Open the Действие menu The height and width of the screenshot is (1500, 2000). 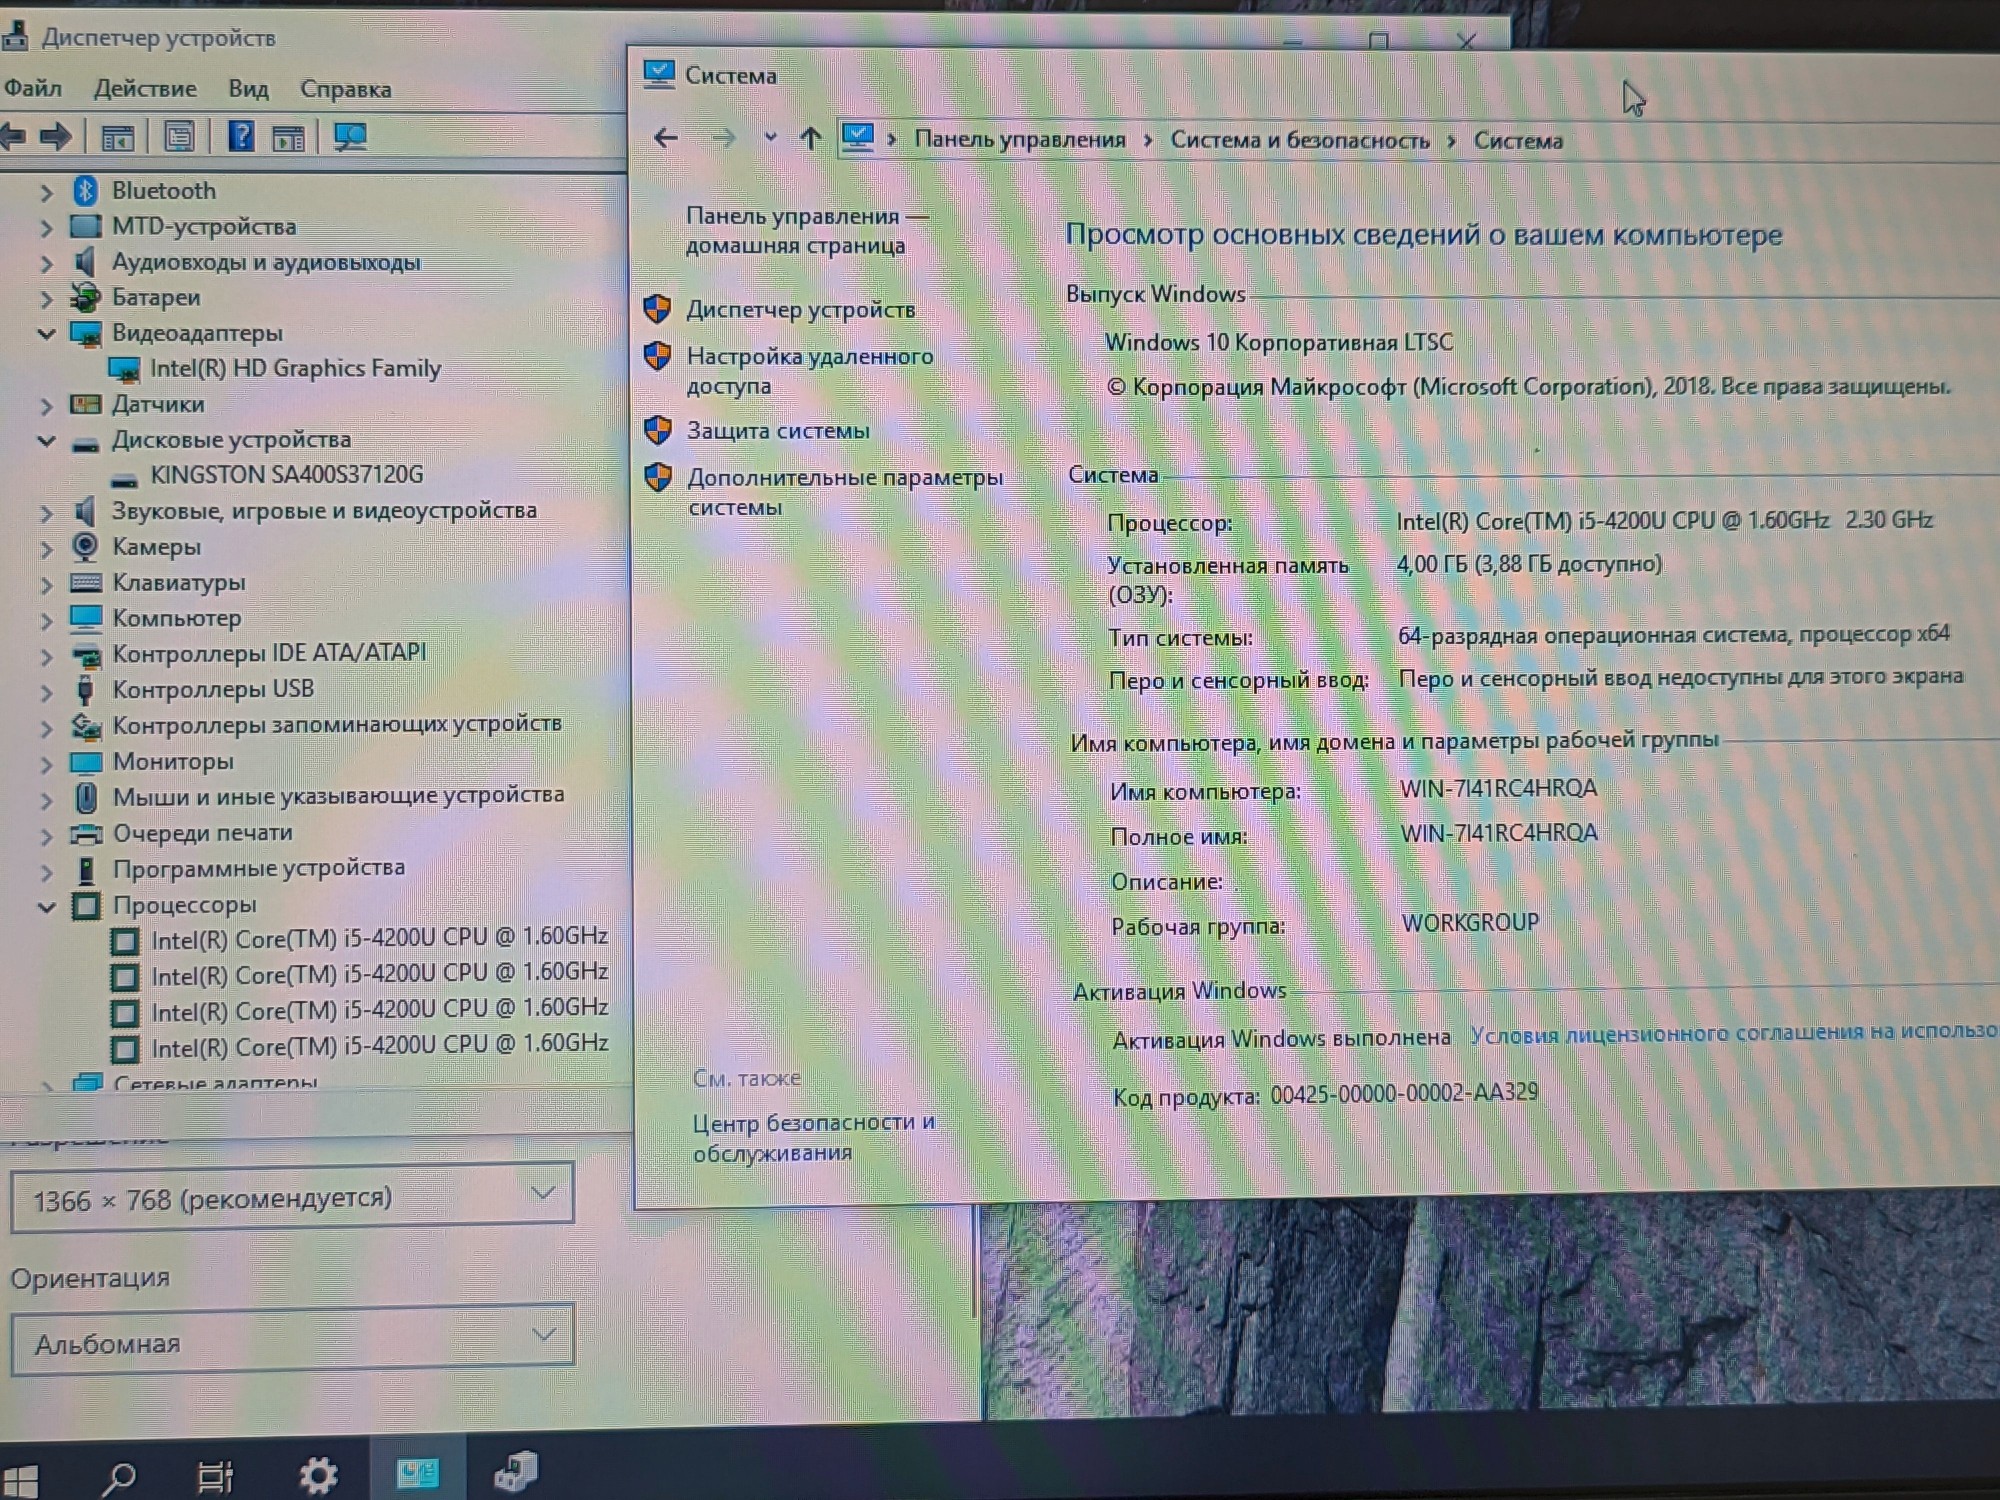click(x=145, y=88)
